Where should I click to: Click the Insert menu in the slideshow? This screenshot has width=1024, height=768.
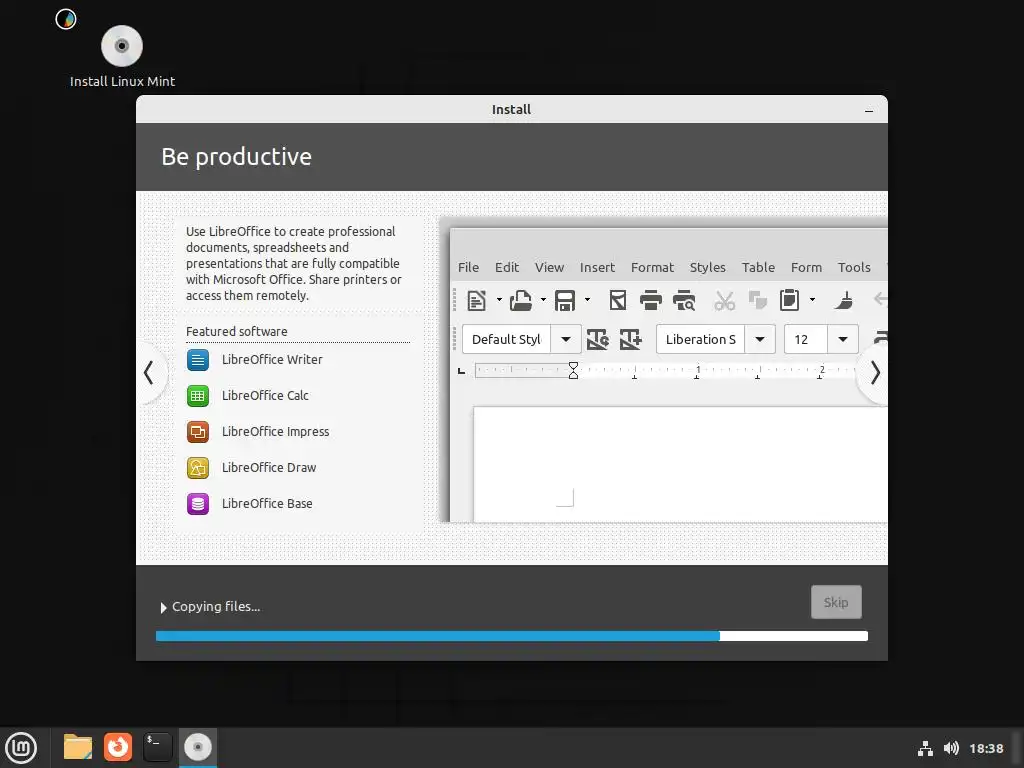(598, 267)
